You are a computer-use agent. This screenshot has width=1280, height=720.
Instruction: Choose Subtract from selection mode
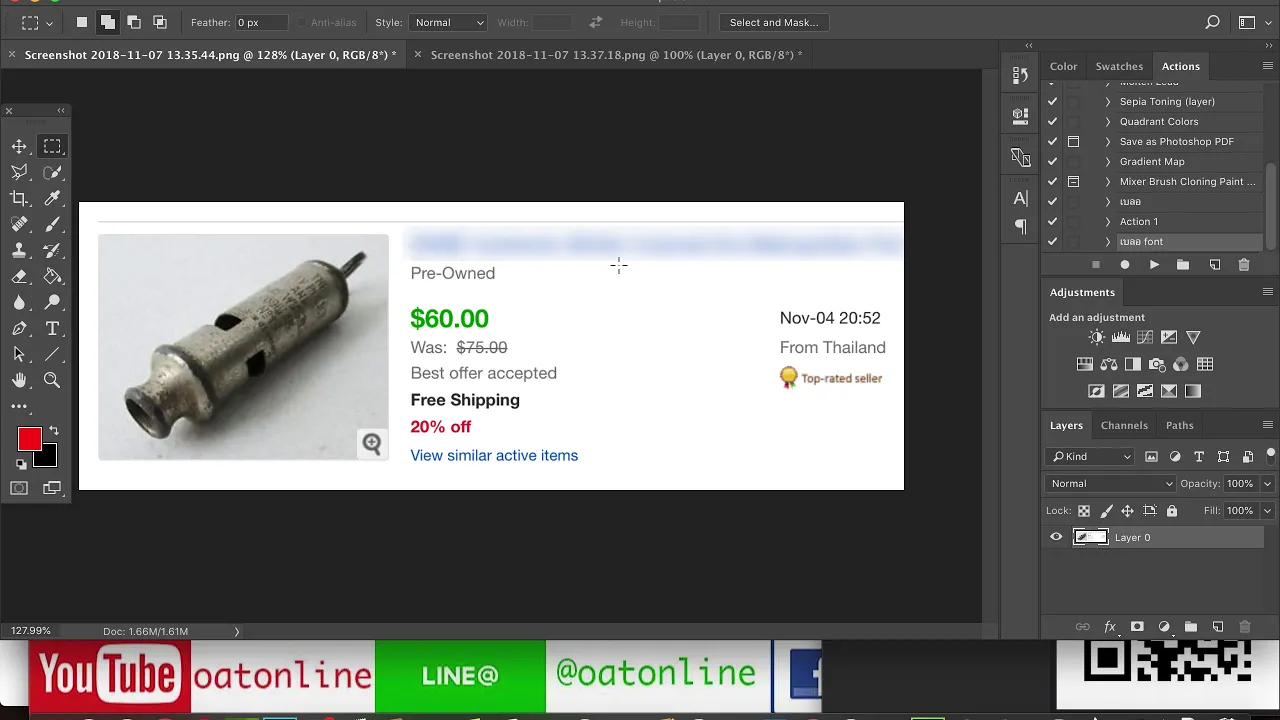(134, 22)
